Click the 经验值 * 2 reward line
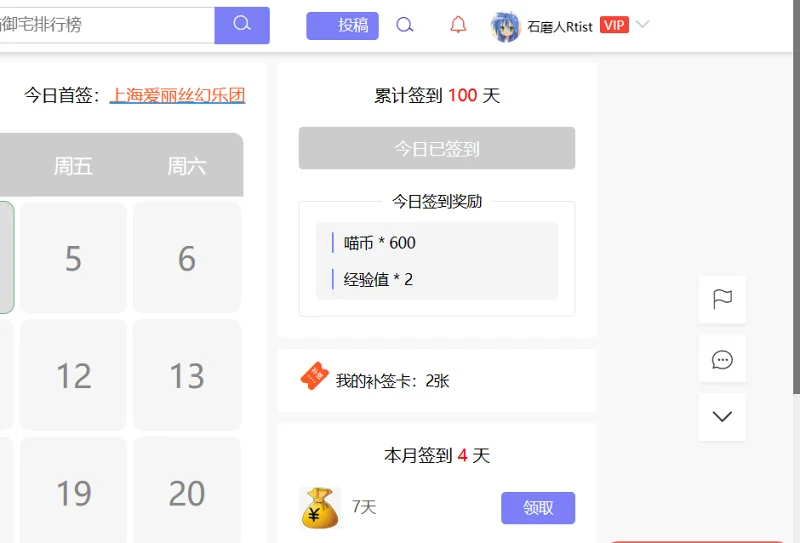 click(x=378, y=280)
